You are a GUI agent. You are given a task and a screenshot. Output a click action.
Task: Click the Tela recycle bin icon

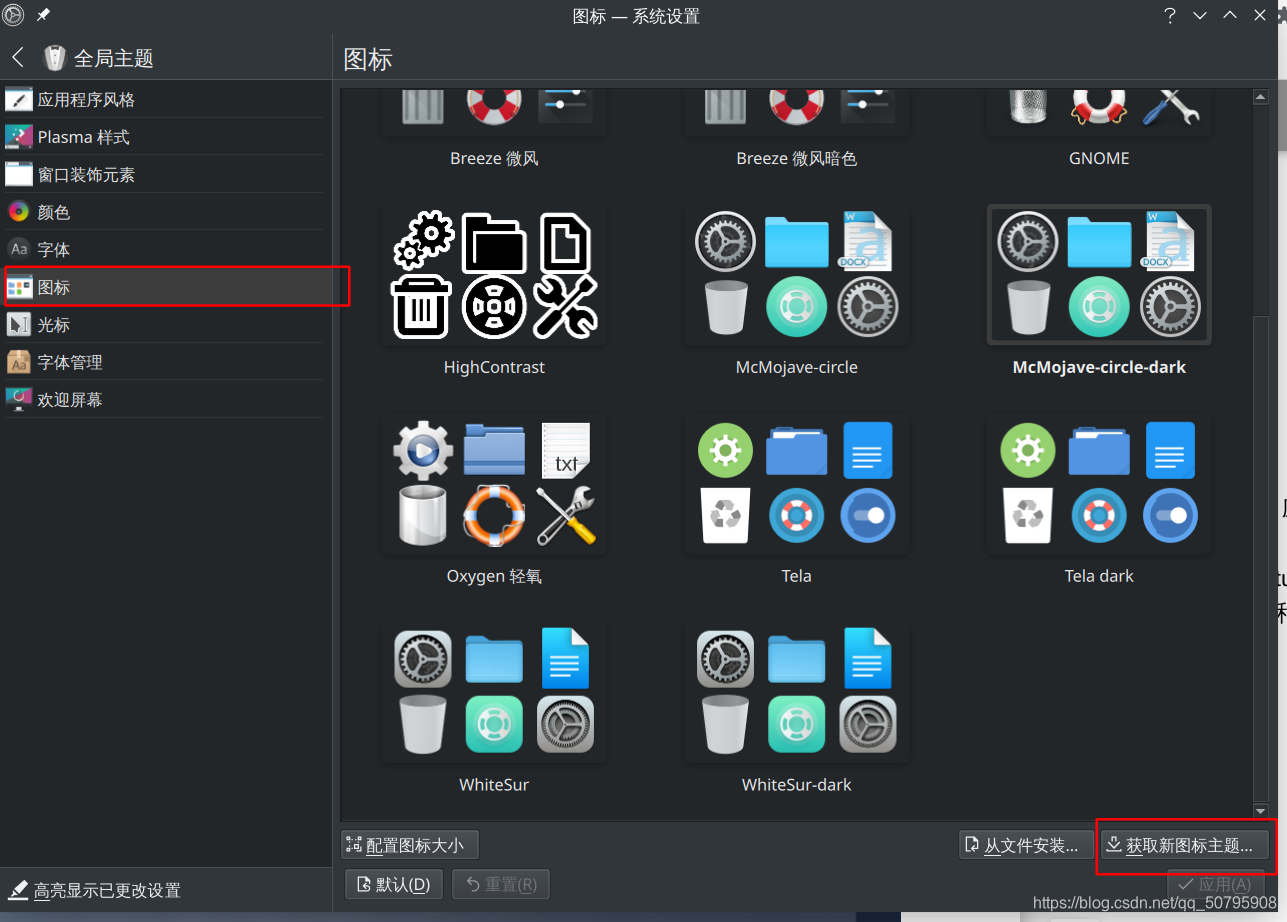tap(726, 515)
